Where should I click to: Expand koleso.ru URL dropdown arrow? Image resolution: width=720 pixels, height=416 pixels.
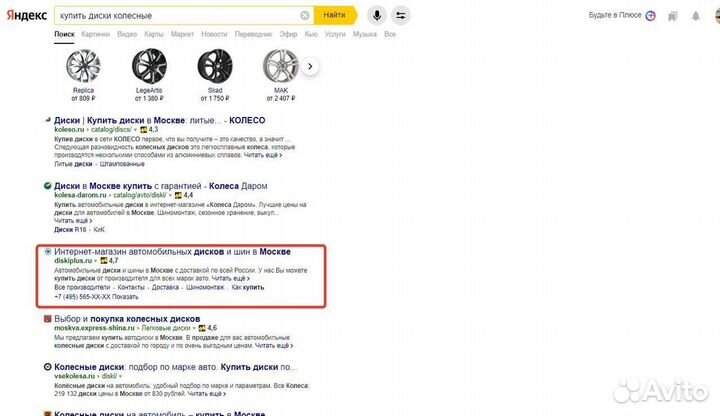click(x=135, y=130)
